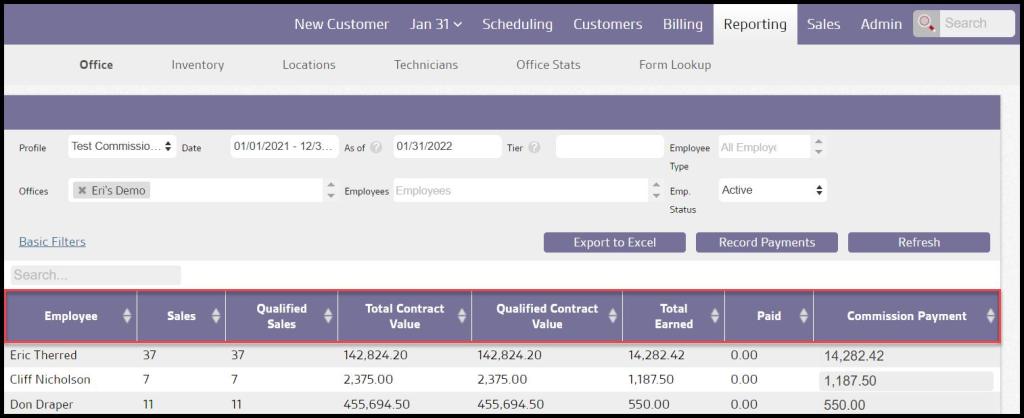Open the Billing menu
The width and height of the screenshot is (1024, 418).
pos(682,24)
